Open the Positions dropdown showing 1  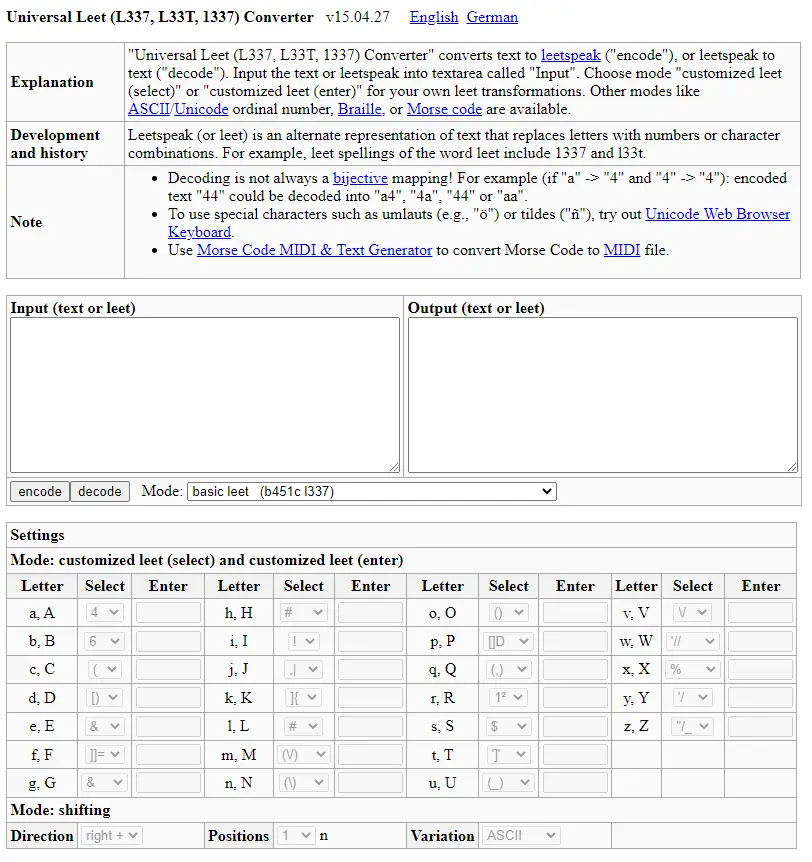pos(296,836)
